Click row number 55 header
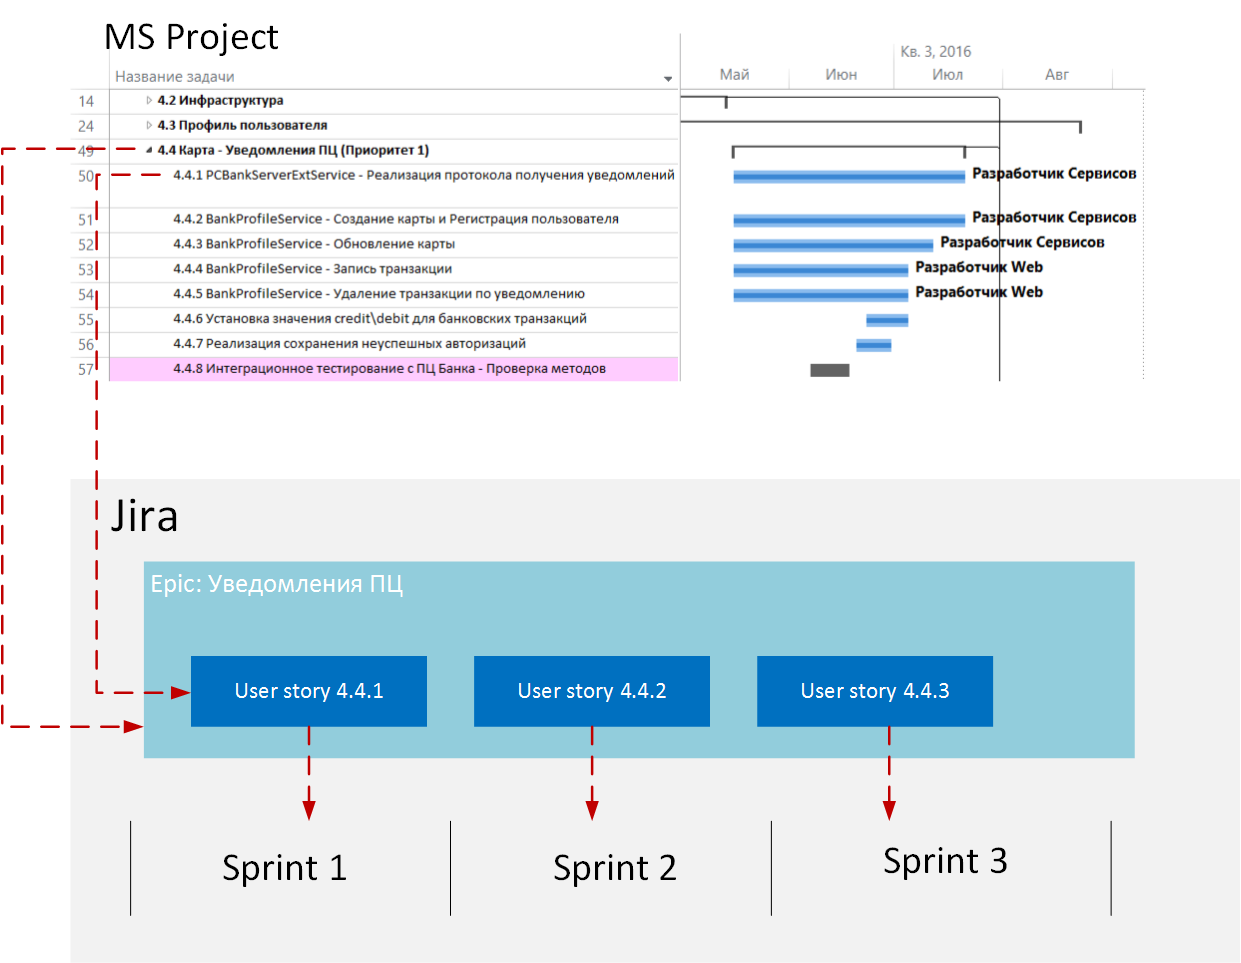 [x=86, y=320]
